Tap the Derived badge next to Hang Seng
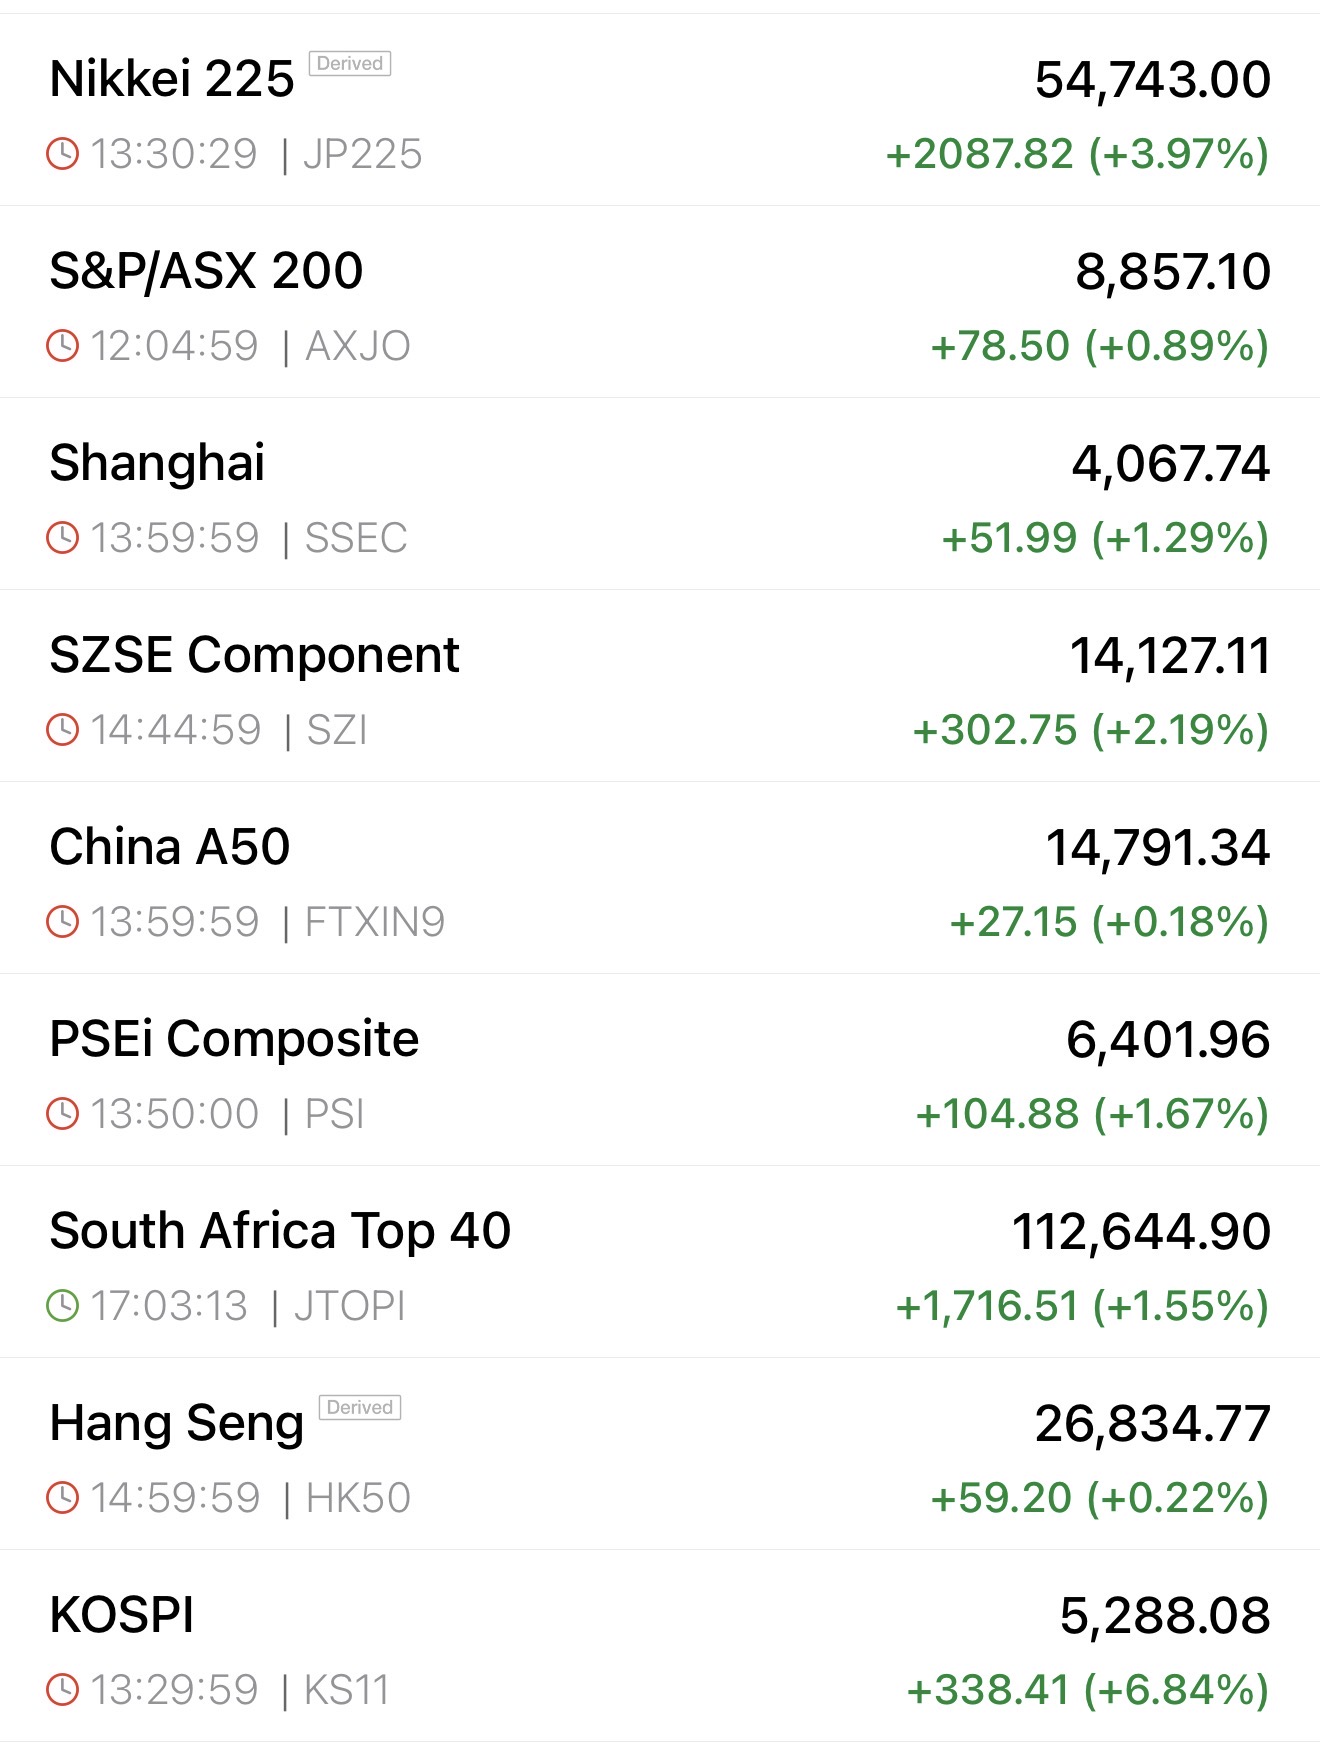 (x=359, y=1408)
